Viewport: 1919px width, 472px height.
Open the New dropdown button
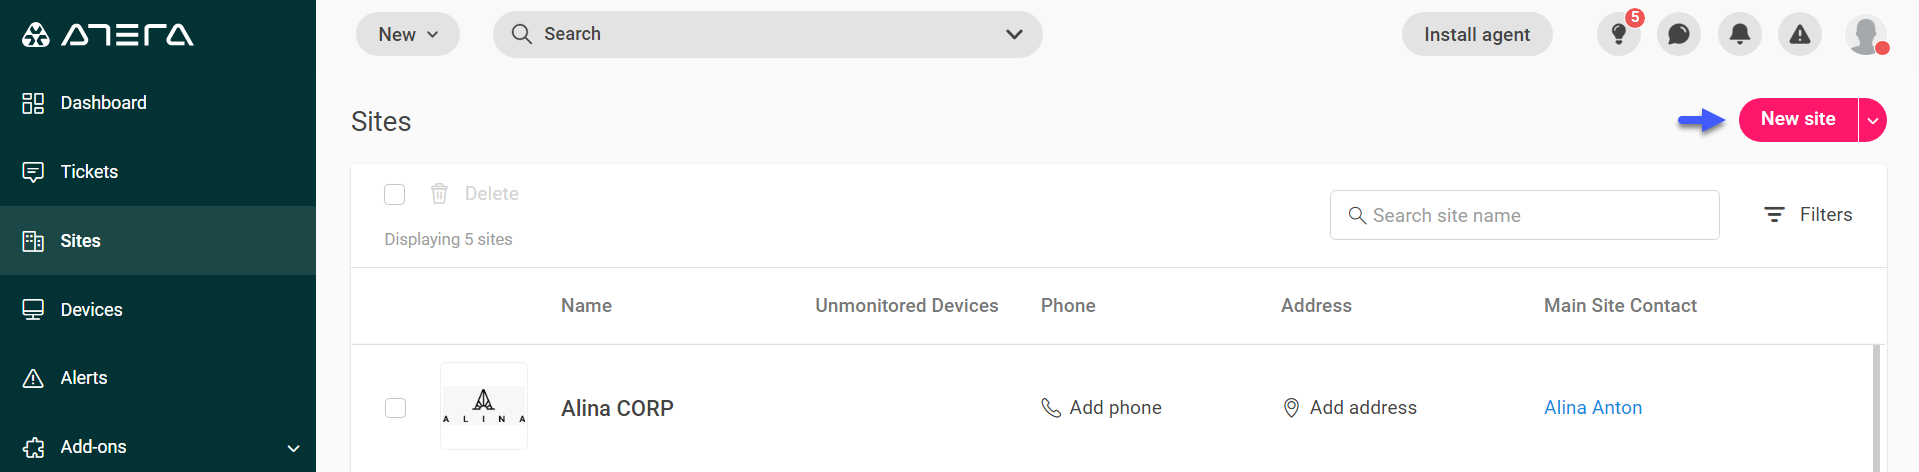click(x=408, y=35)
